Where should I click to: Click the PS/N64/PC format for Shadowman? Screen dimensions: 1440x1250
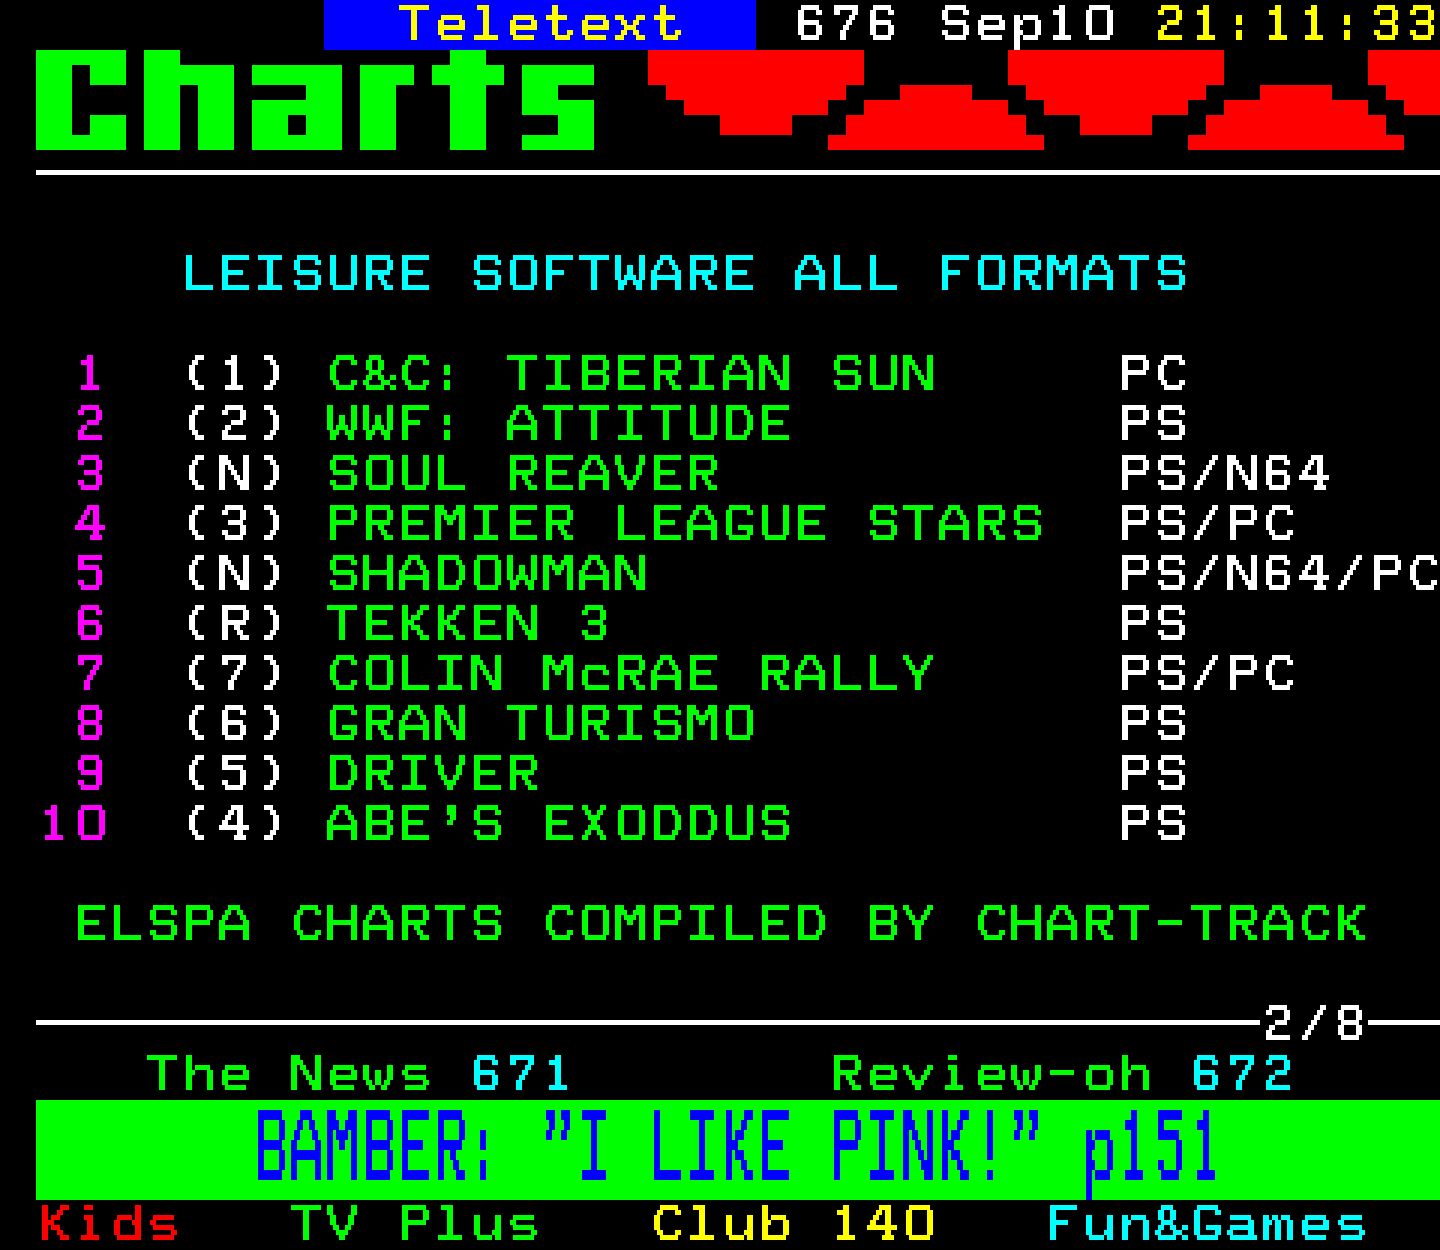point(1279,574)
